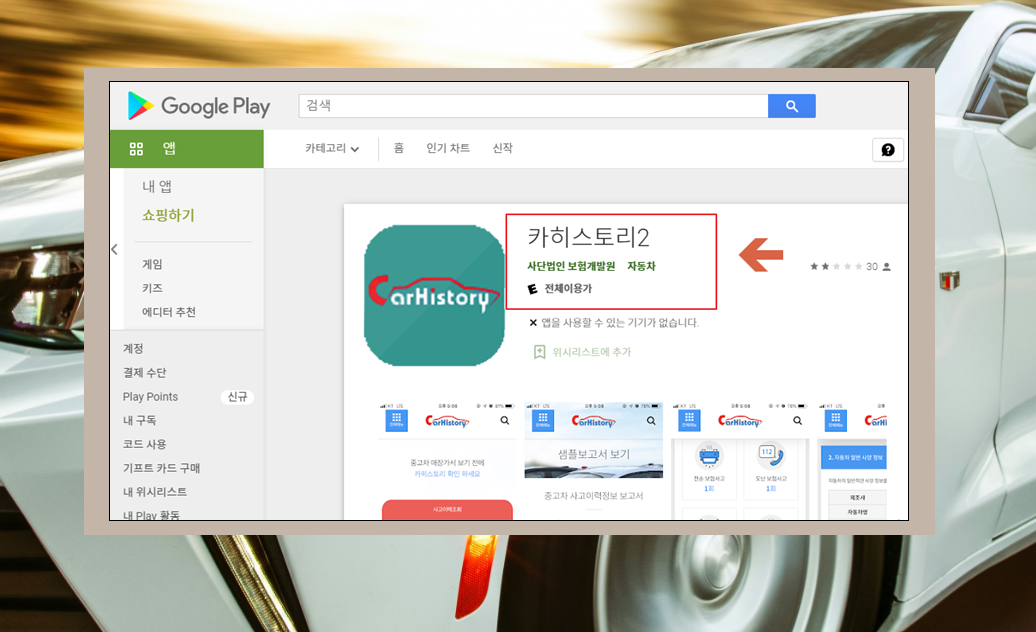Open the 키즈 category
This screenshot has height=632, width=1036.
(x=152, y=288)
